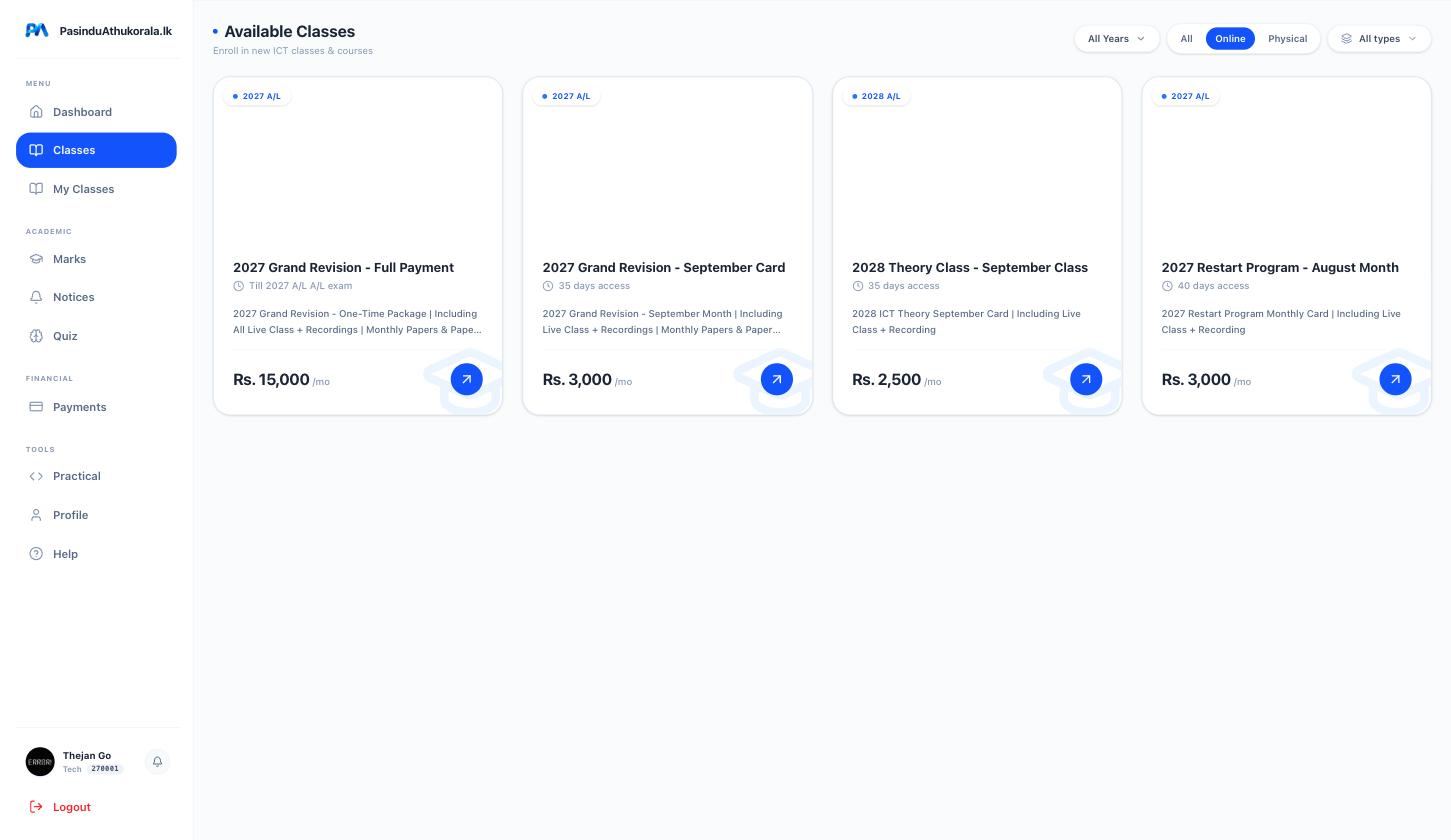Click the Thejan Go profile avatar
This screenshot has width=1451, height=840.
pos(40,762)
